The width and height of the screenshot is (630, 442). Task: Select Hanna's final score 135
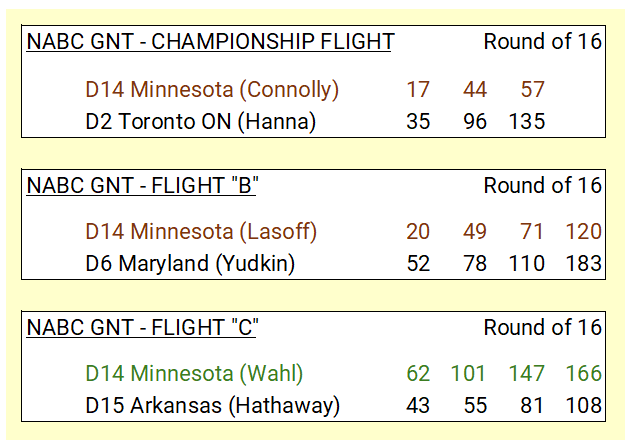(x=527, y=122)
